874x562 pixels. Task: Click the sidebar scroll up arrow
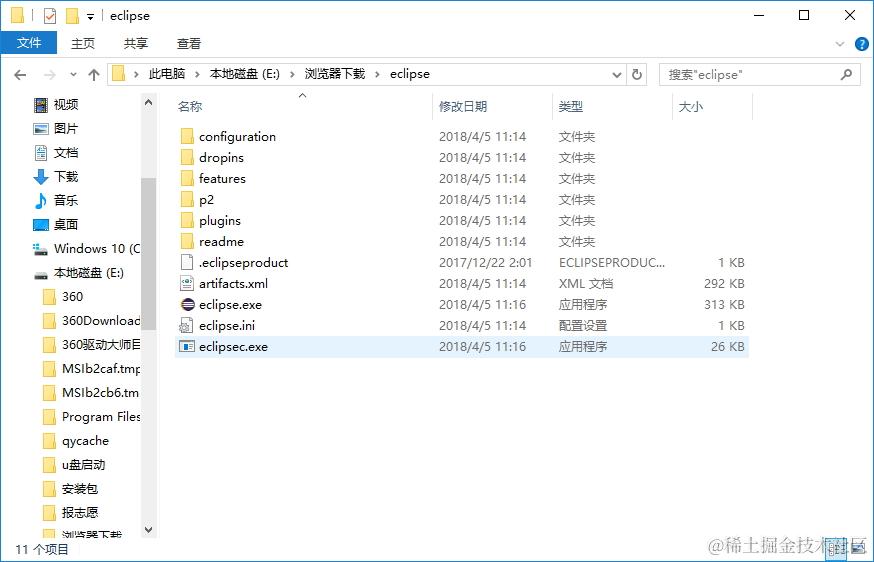148,102
